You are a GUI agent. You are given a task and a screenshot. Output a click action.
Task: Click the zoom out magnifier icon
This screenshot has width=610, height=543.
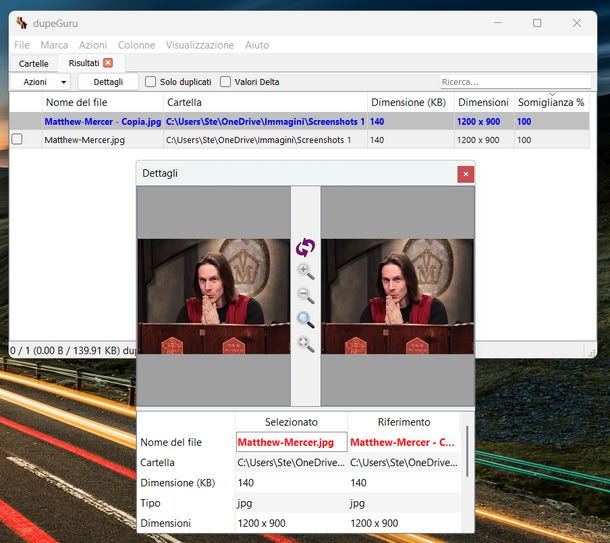coord(305,295)
